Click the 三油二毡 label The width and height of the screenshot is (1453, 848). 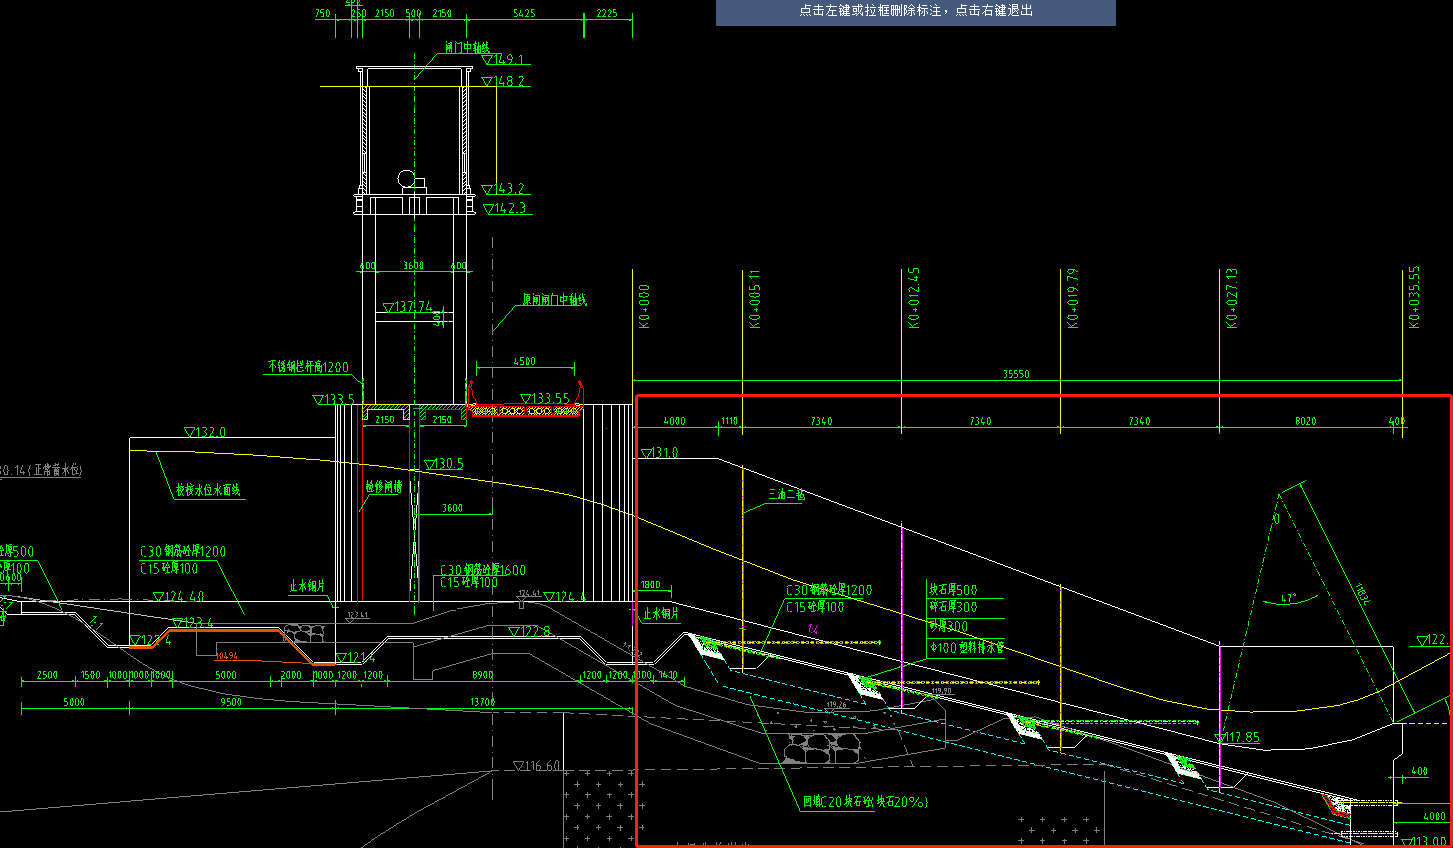coord(786,494)
